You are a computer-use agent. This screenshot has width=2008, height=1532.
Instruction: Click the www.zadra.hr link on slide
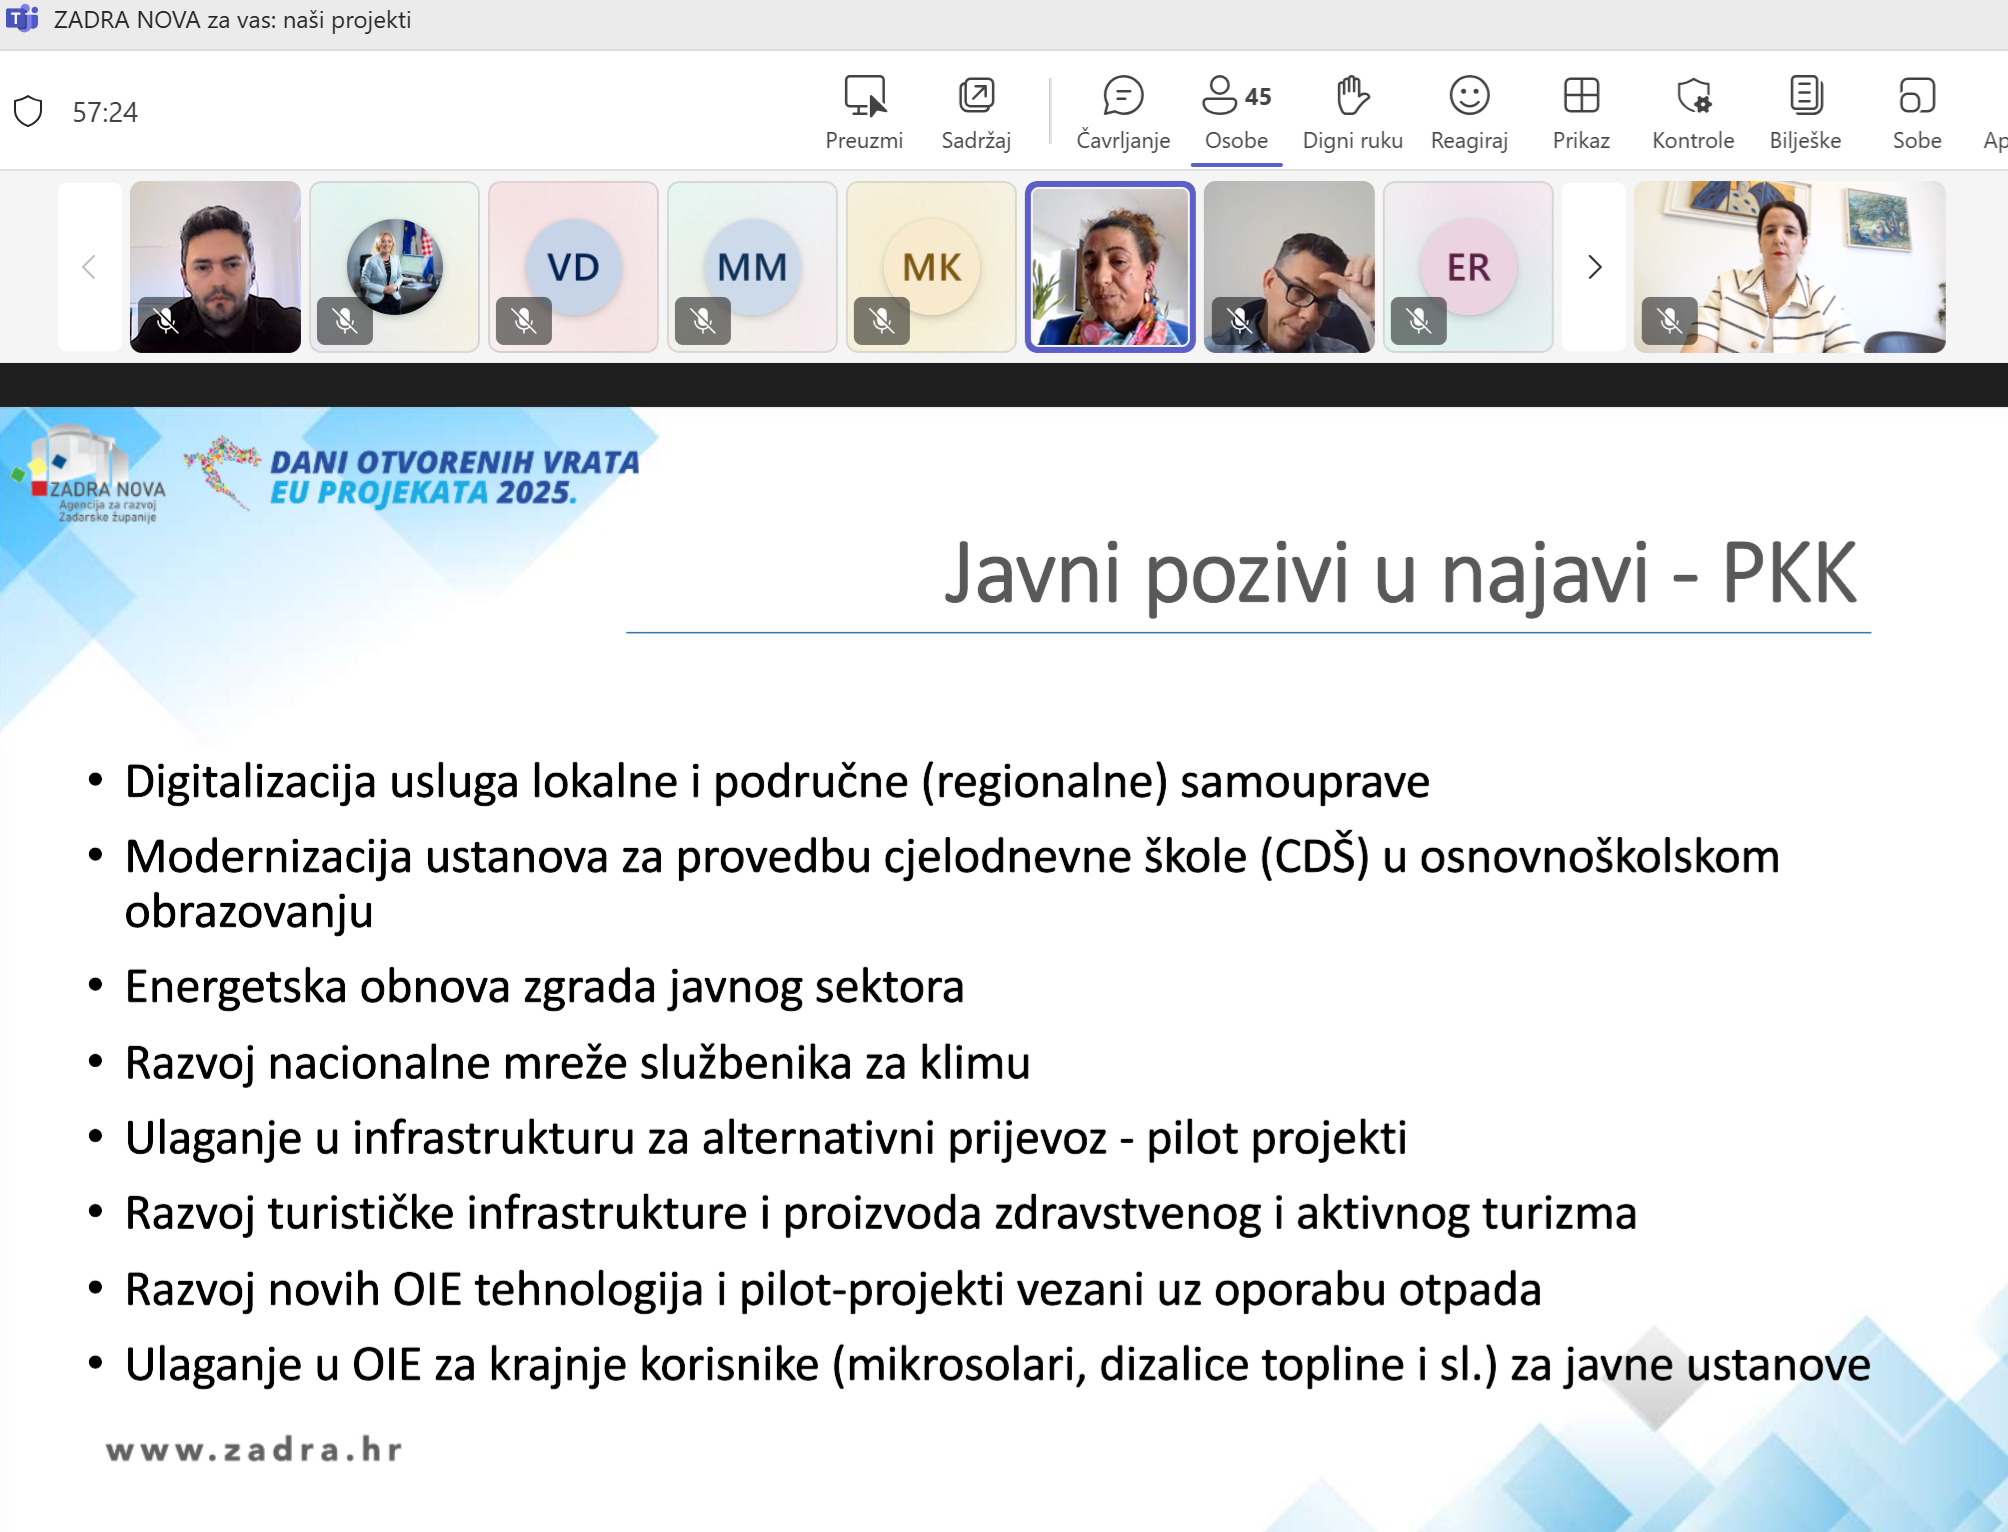[x=255, y=1450]
